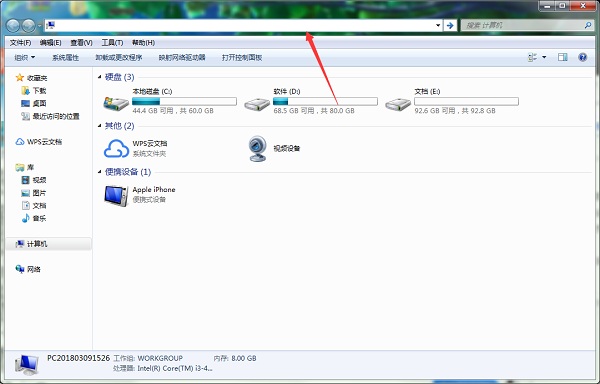This screenshot has width=600, height=384.
Task: Click the Back navigation arrow button
Action: click(x=13, y=26)
